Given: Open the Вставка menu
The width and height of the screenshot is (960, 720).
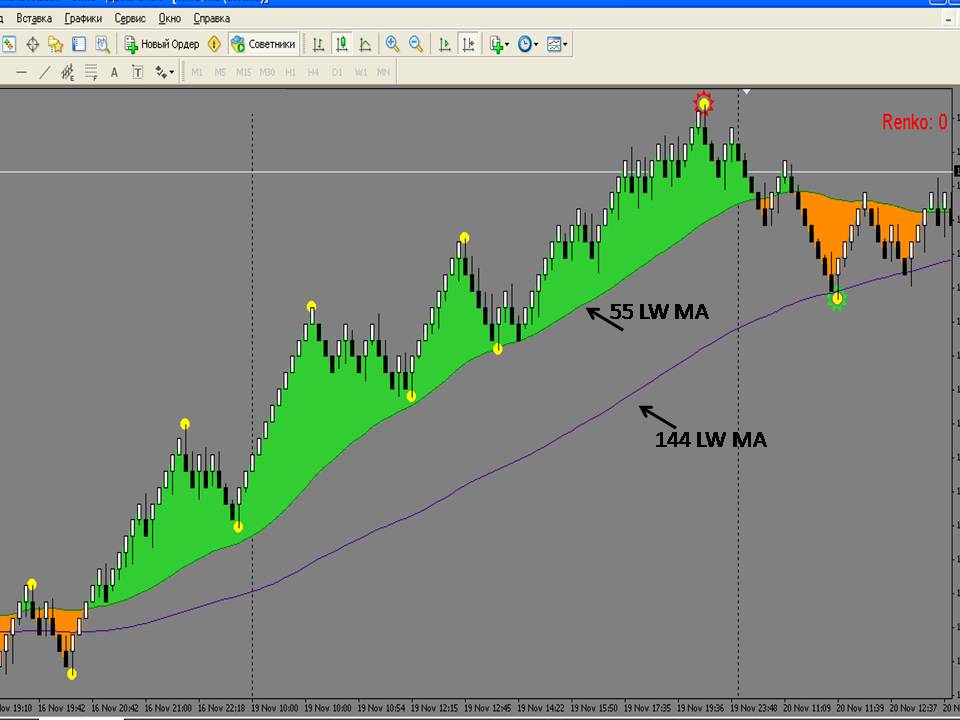Looking at the screenshot, I should pos(34,18).
